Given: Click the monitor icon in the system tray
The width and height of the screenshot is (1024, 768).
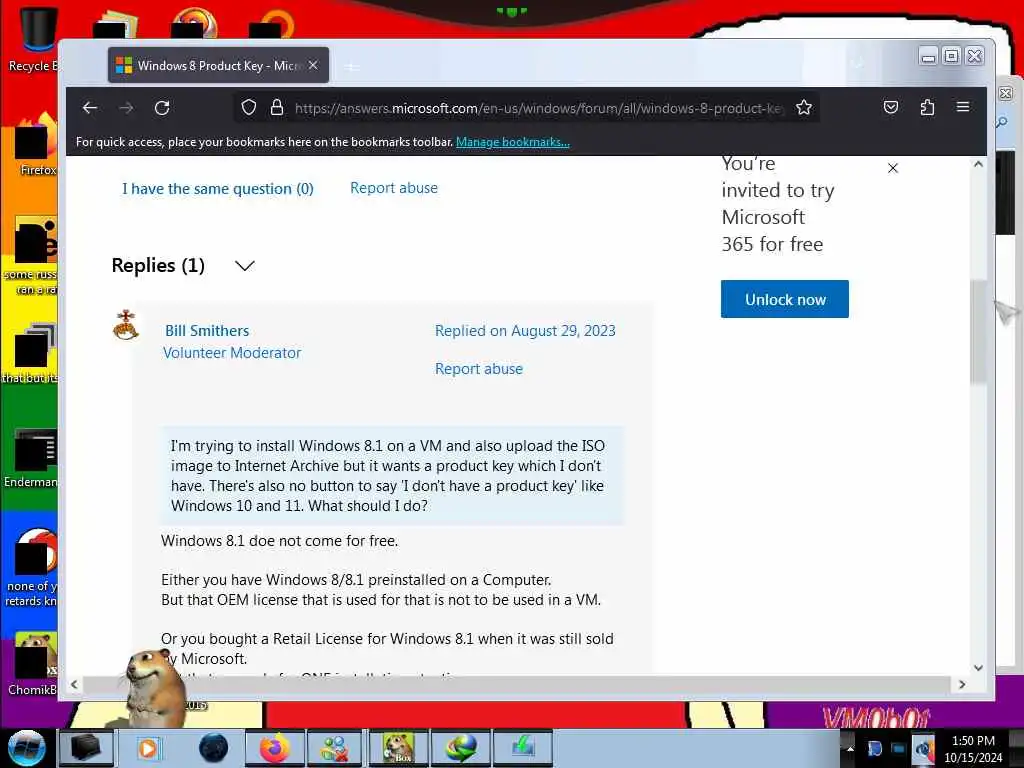Looking at the screenshot, I should [x=899, y=749].
